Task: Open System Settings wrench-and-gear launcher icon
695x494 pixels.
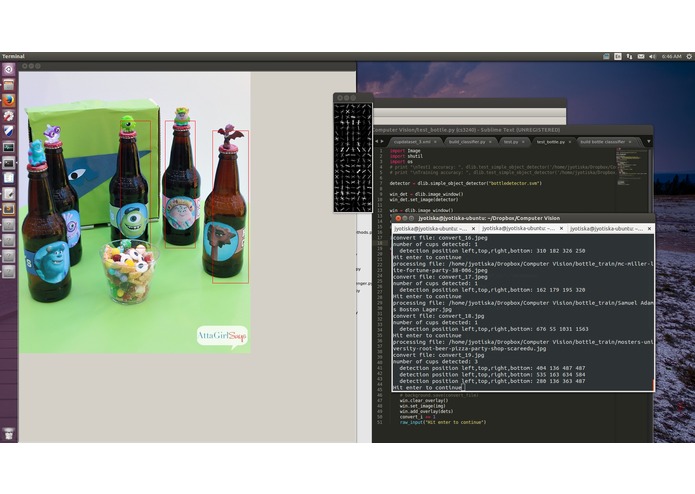Action: click(8, 116)
